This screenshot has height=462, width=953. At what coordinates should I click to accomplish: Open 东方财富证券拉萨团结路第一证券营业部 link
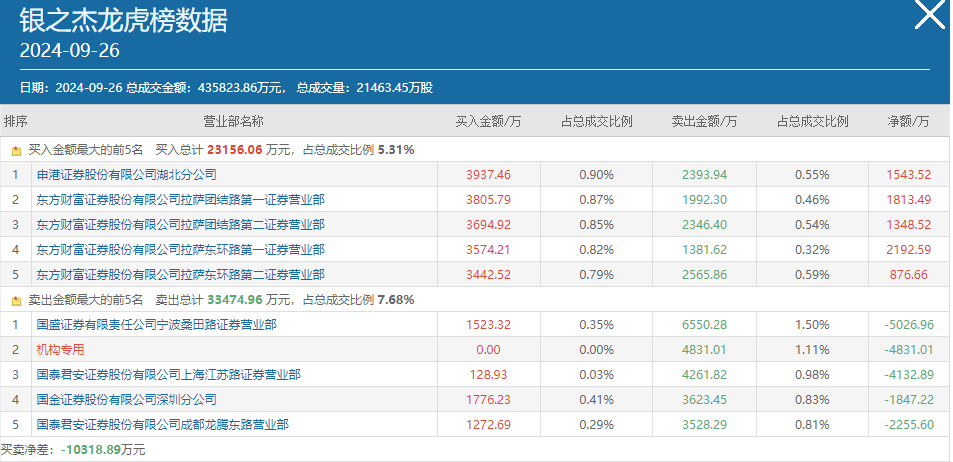(181, 200)
